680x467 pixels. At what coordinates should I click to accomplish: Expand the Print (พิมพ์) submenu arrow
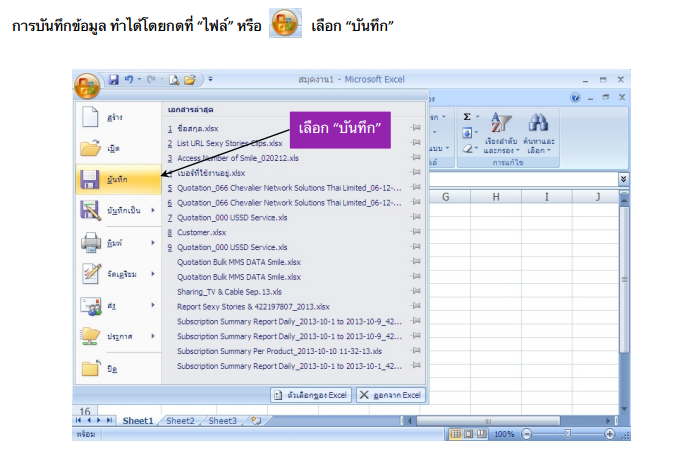point(153,242)
